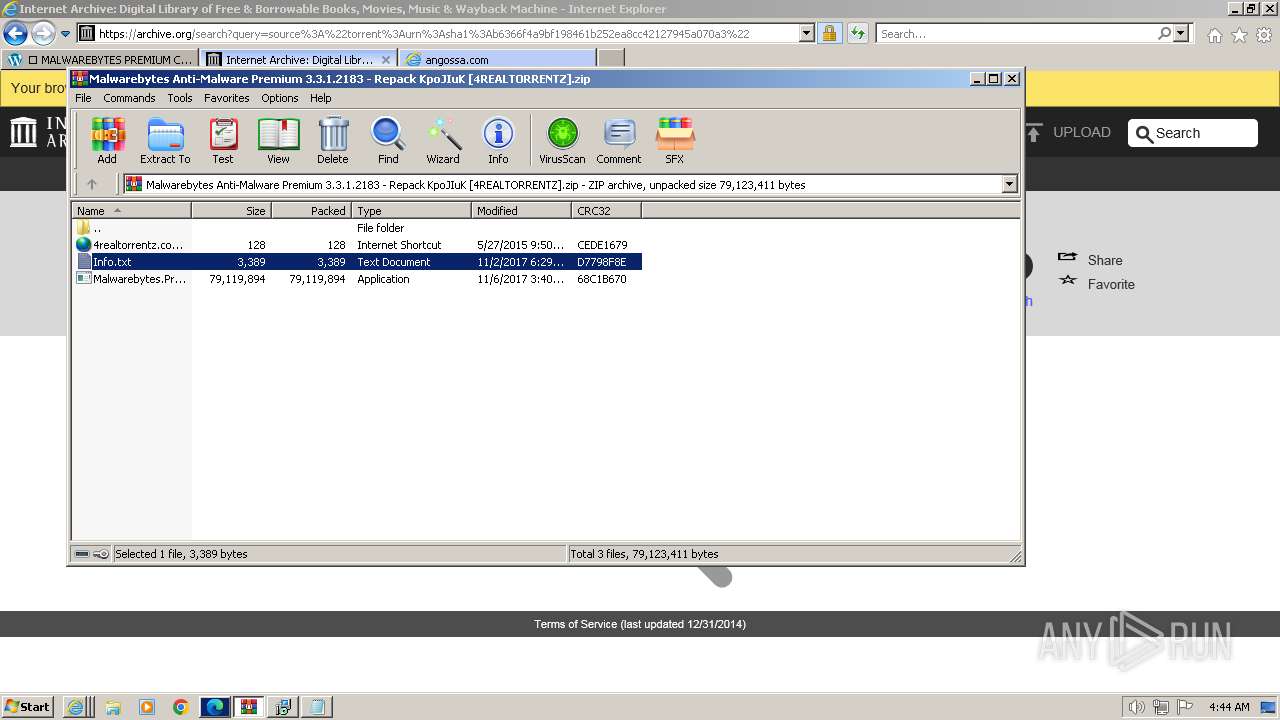Click the IE search box field
This screenshot has height=720, width=1280.
[1016, 33]
